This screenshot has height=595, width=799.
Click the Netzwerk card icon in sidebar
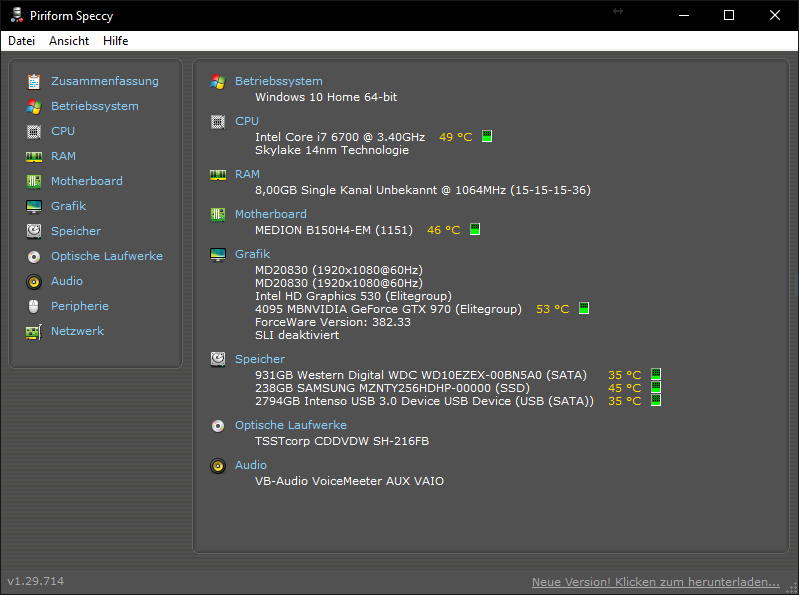34,332
